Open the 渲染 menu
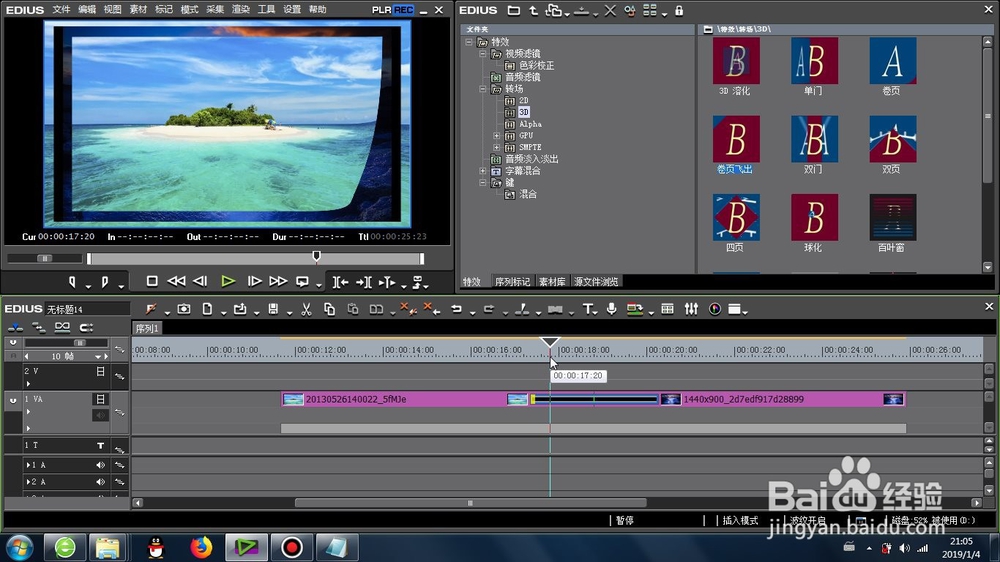Viewport: 1000px width, 562px height. (240, 10)
